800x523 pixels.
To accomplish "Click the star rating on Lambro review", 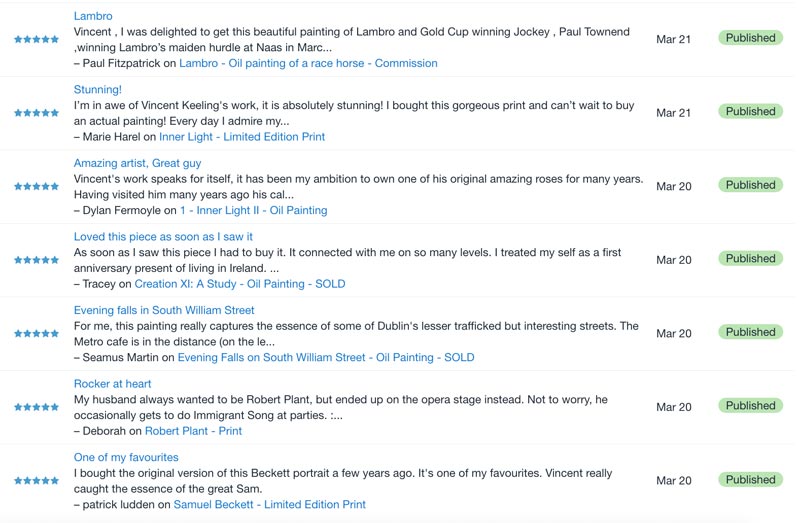I will tap(36, 40).
